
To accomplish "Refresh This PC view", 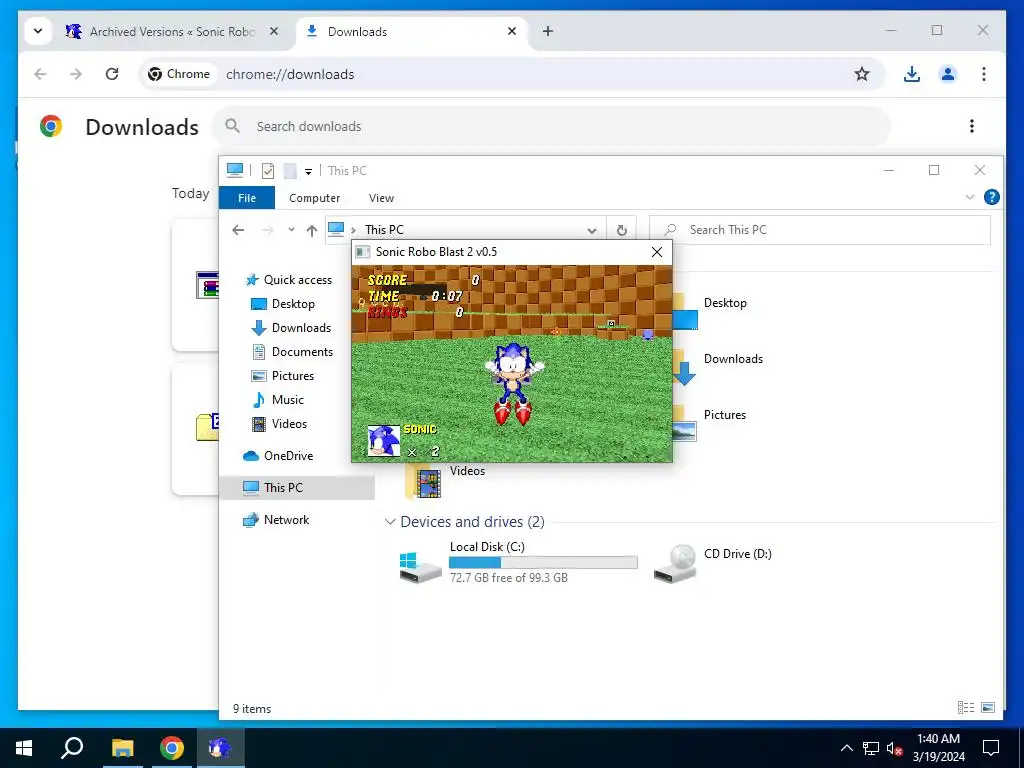I will click(x=622, y=231).
